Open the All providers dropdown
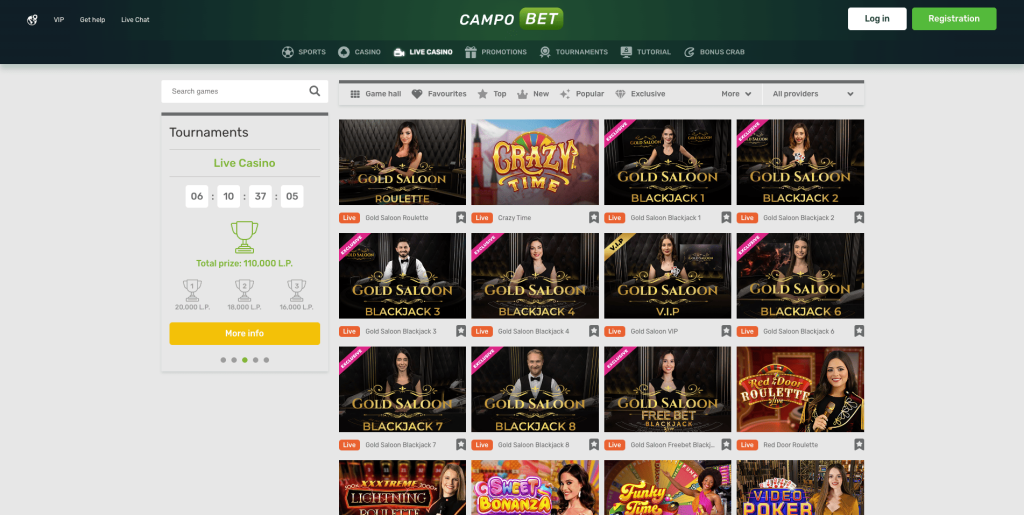This screenshot has height=515, width=1024. point(813,94)
